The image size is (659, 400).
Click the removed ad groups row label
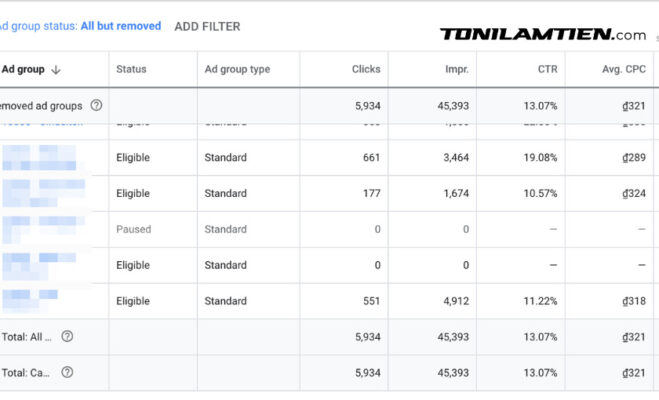pyautogui.click(x=41, y=105)
